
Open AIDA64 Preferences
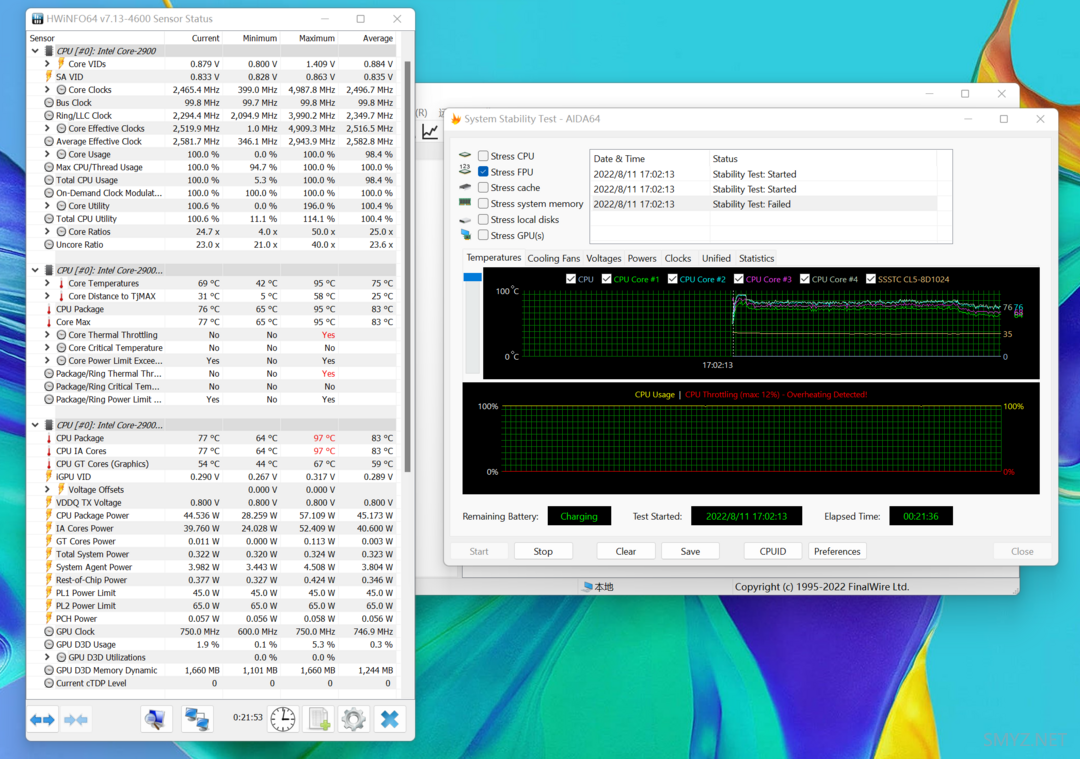click(837, 551)
